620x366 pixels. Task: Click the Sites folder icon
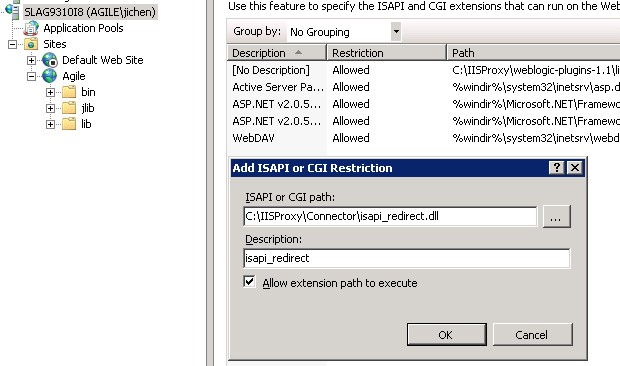pyautogui.click(x=31, y=44)
